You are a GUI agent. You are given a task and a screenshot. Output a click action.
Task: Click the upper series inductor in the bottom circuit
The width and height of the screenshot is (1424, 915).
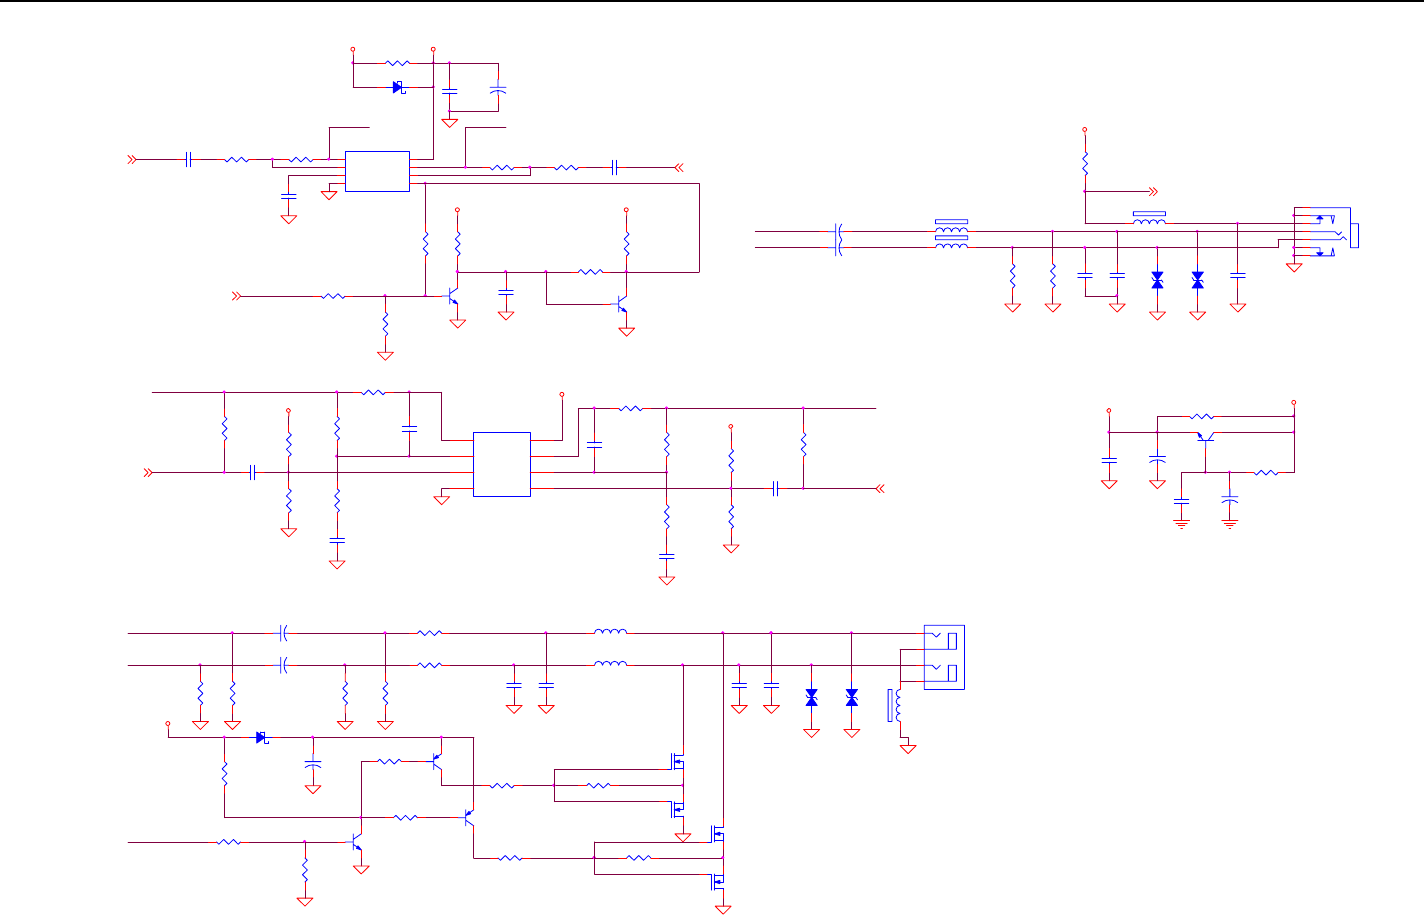[610, 631]
